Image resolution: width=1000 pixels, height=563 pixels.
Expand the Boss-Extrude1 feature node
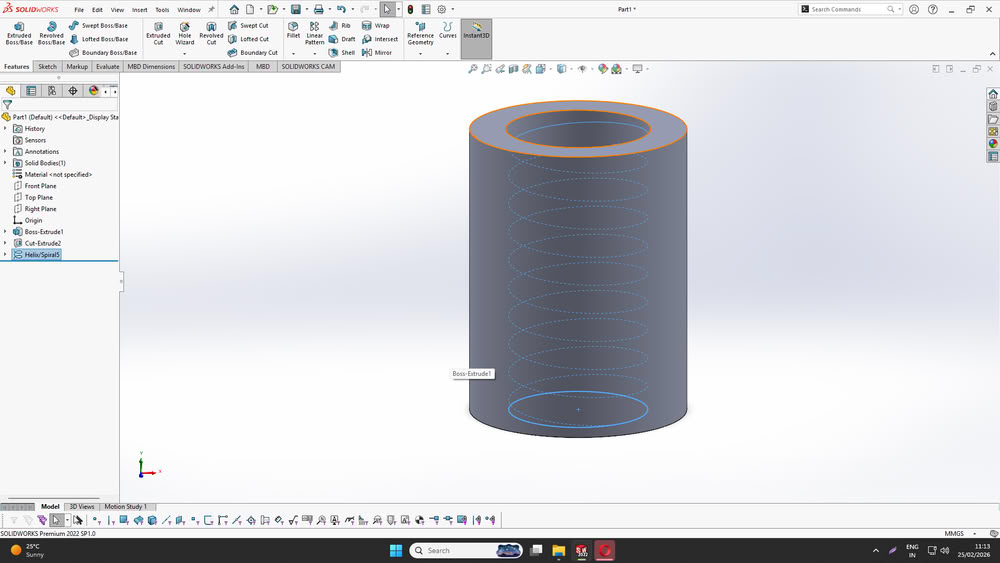[5, 232]
